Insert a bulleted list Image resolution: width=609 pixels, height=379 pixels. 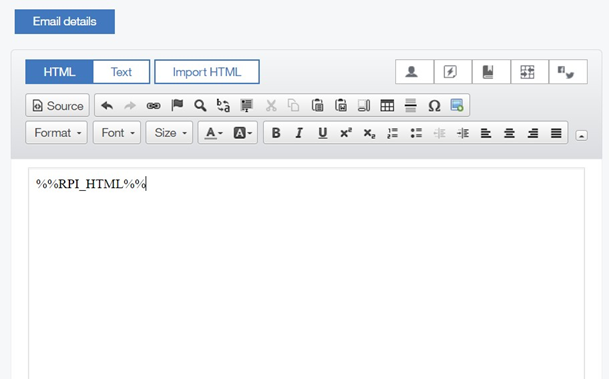416,133
